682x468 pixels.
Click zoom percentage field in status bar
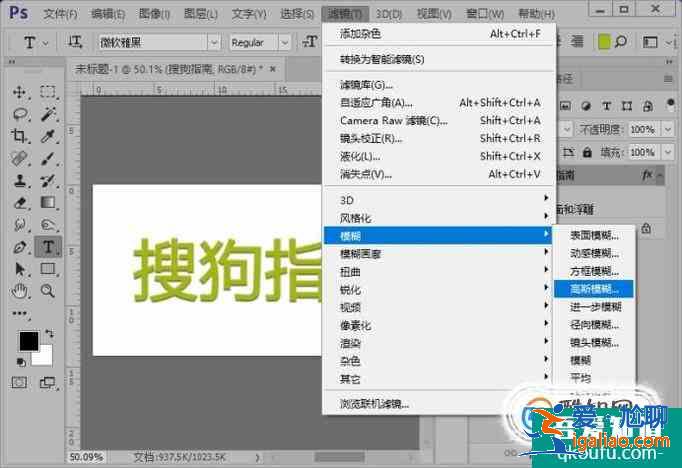click(87, 457)
